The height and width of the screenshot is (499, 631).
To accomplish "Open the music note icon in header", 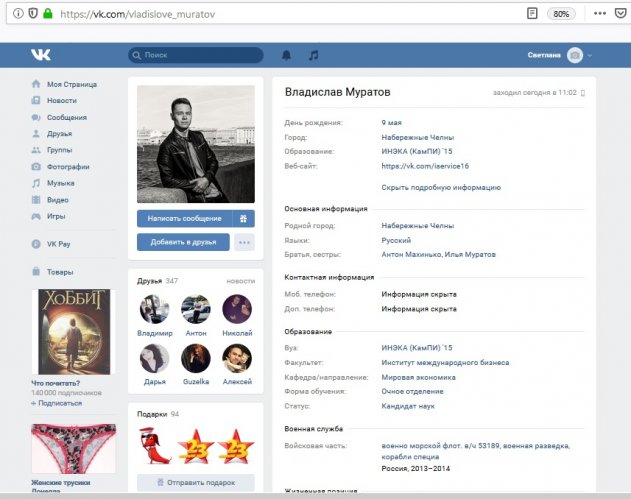I will [313, 55].
